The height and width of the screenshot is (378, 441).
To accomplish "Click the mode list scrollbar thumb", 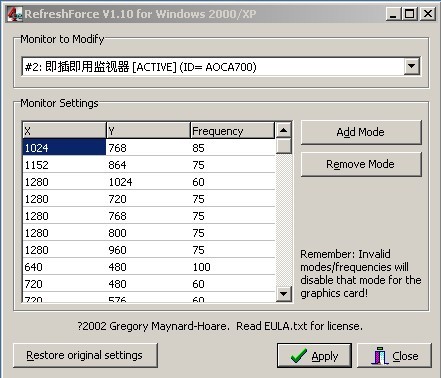I will [284, 146].
